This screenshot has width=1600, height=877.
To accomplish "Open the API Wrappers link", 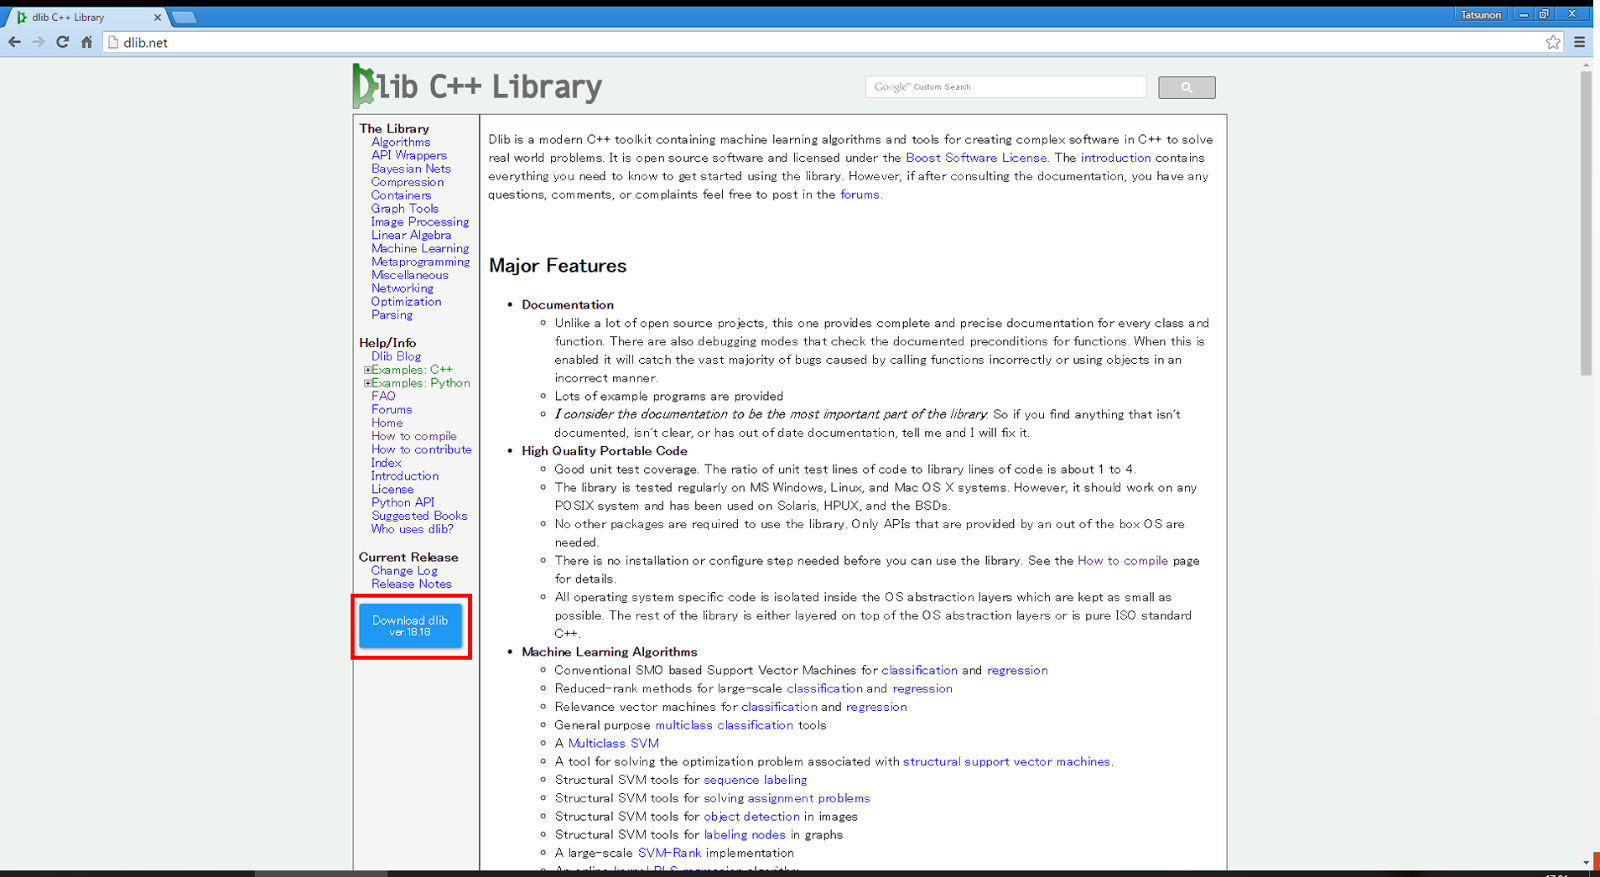I will tap(409, 155).
